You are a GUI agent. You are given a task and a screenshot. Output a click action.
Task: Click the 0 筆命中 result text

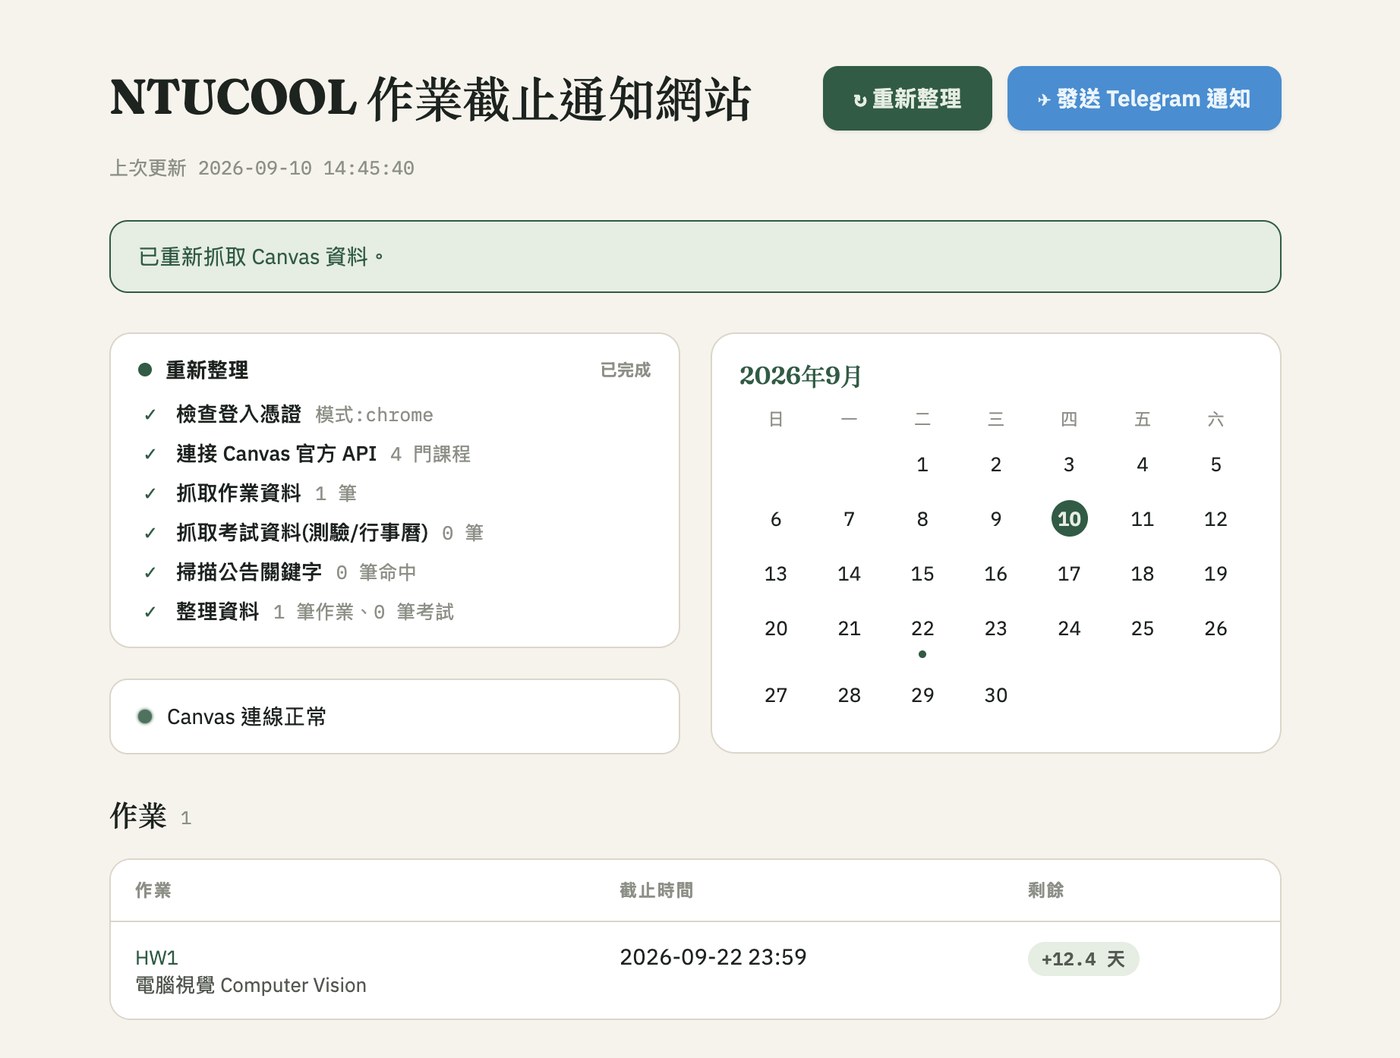(376, 572)
